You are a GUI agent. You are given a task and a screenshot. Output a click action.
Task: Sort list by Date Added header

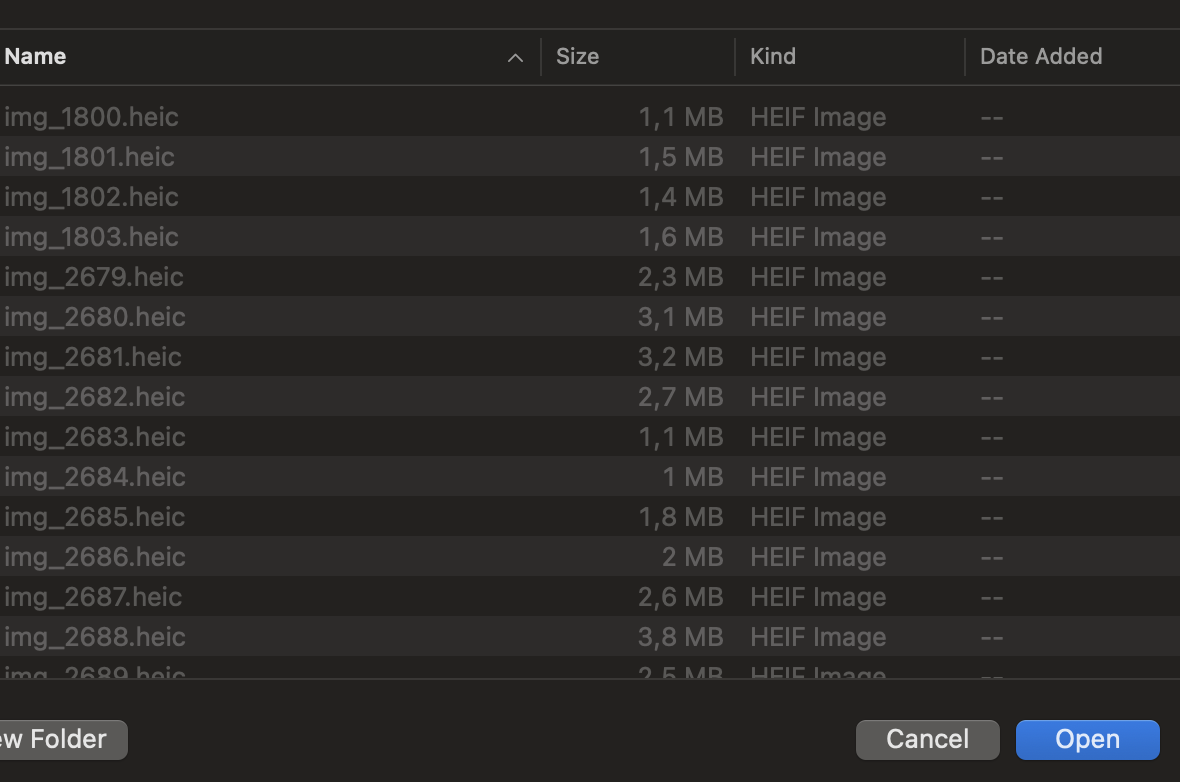tap(1040, 57)
